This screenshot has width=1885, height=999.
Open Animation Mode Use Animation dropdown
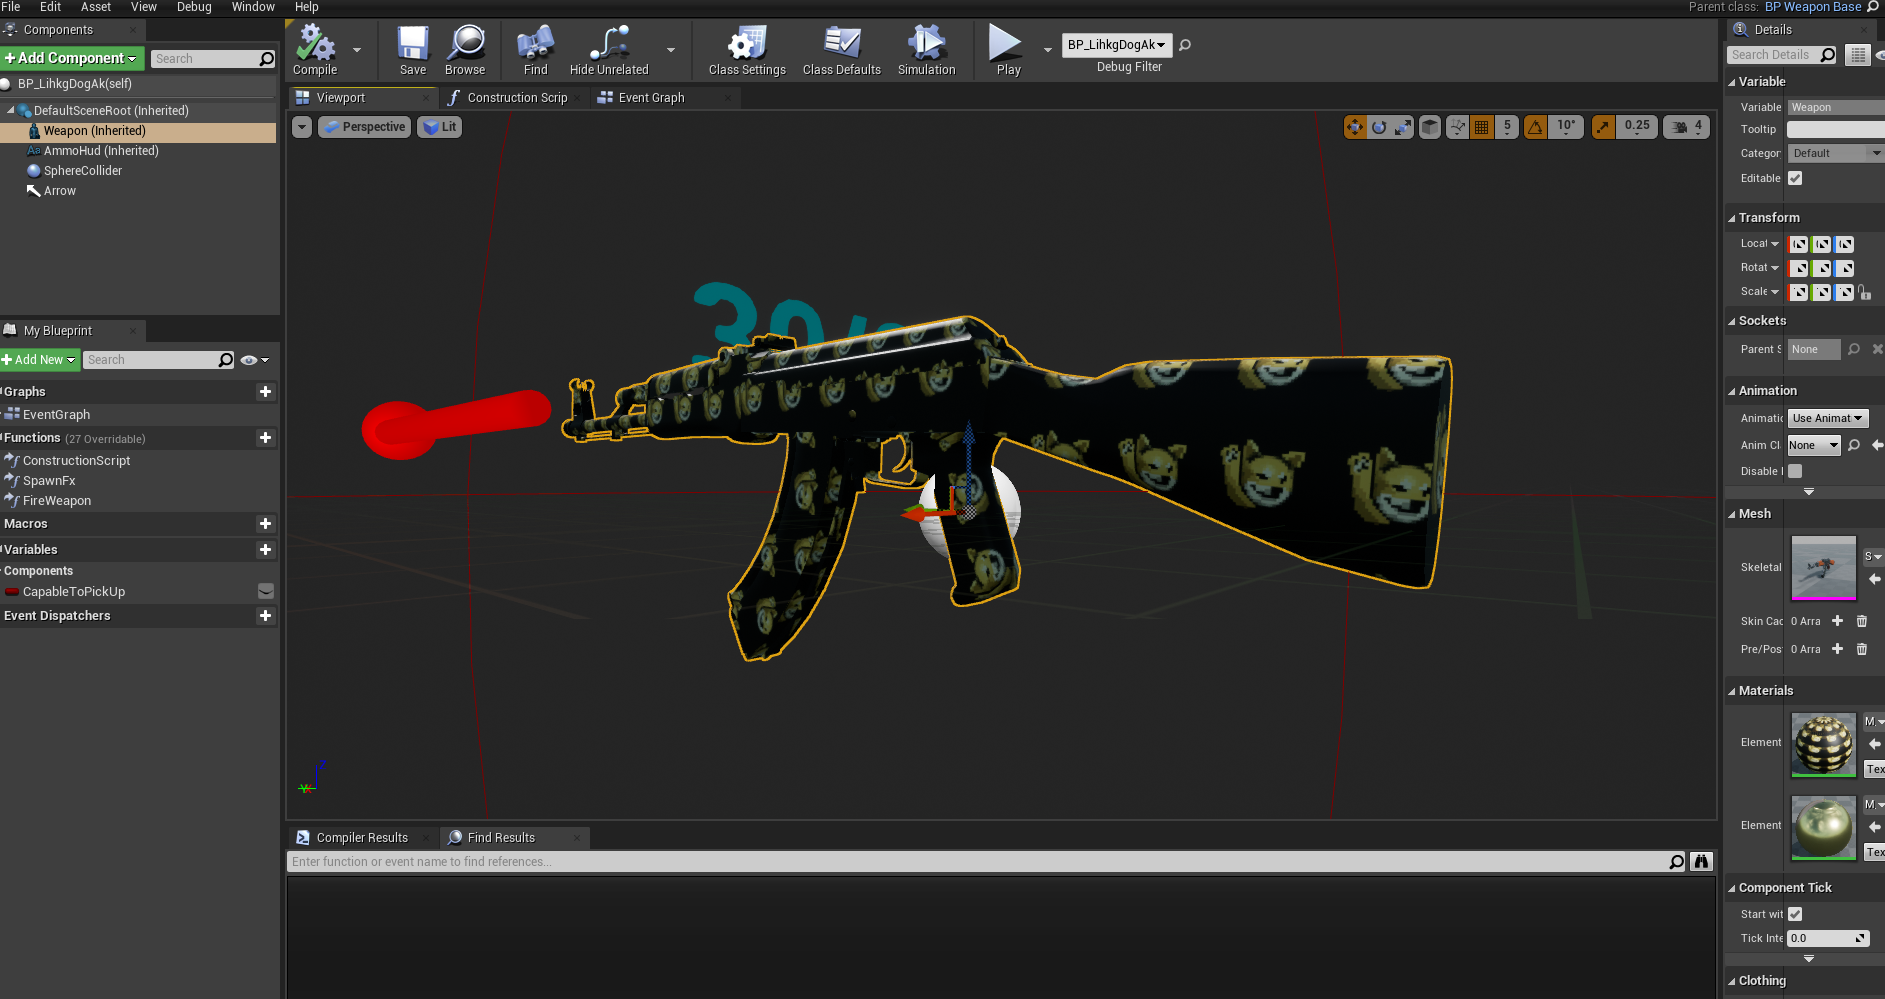1828,418
